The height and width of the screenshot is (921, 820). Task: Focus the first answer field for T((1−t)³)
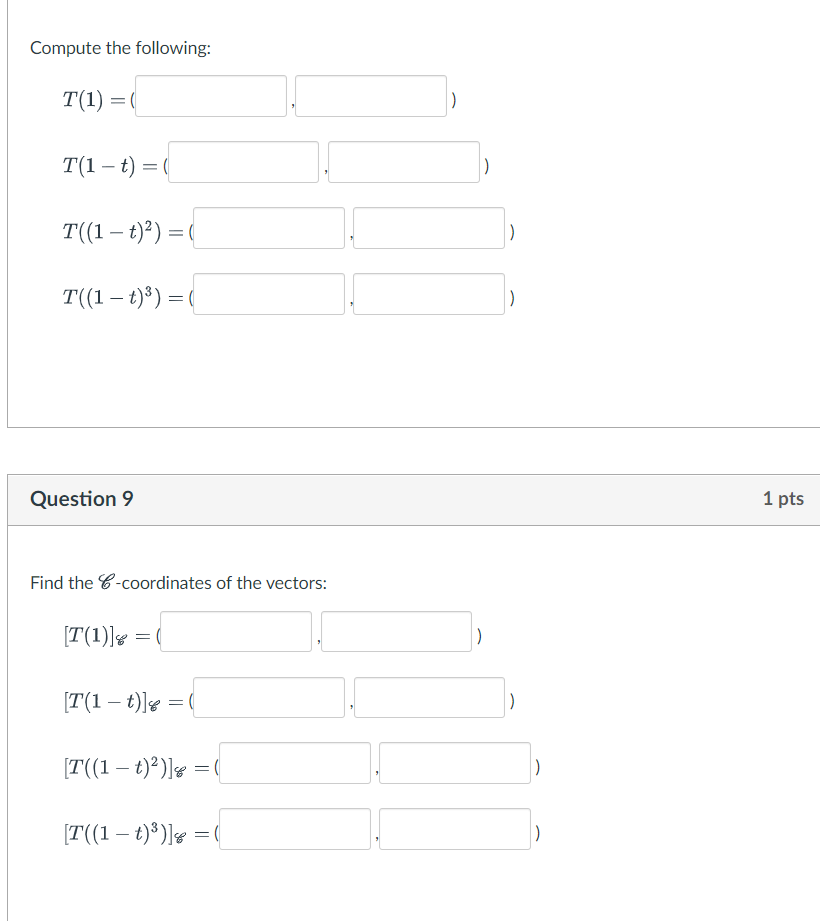[x=268, y=293]
